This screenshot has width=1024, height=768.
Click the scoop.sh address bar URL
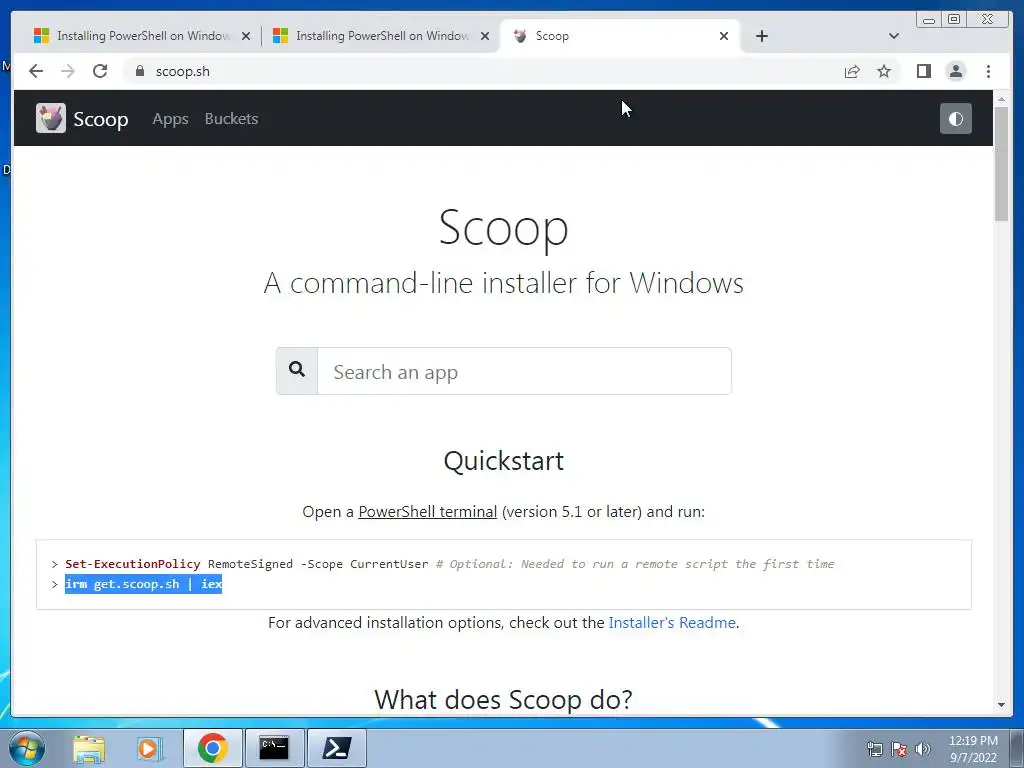183,71
